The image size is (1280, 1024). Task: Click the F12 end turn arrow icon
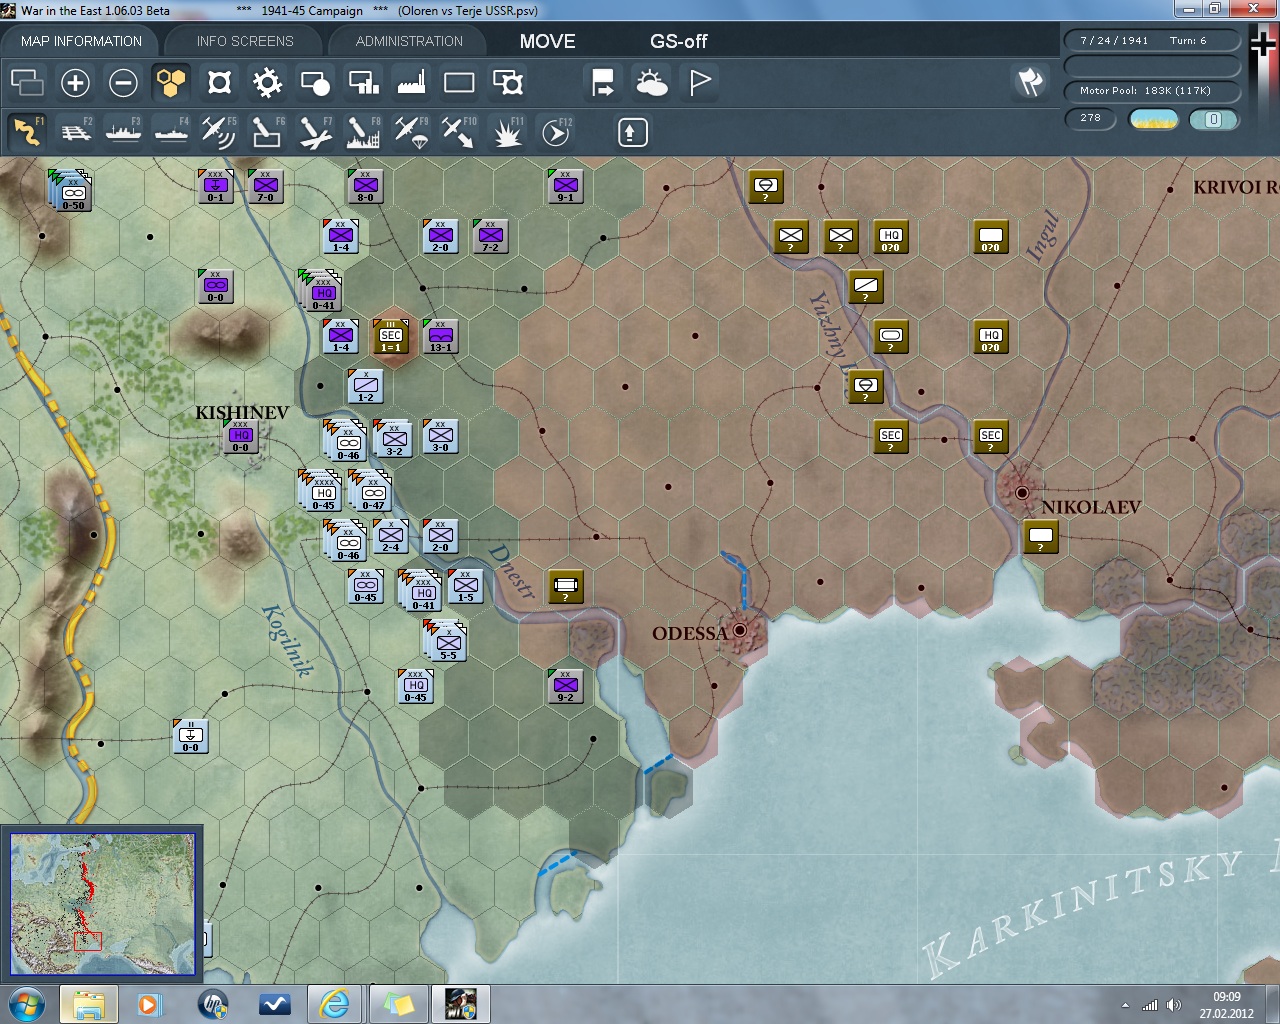556,132
